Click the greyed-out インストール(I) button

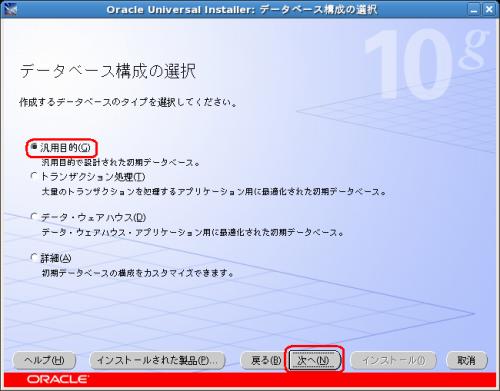[393, 360]
